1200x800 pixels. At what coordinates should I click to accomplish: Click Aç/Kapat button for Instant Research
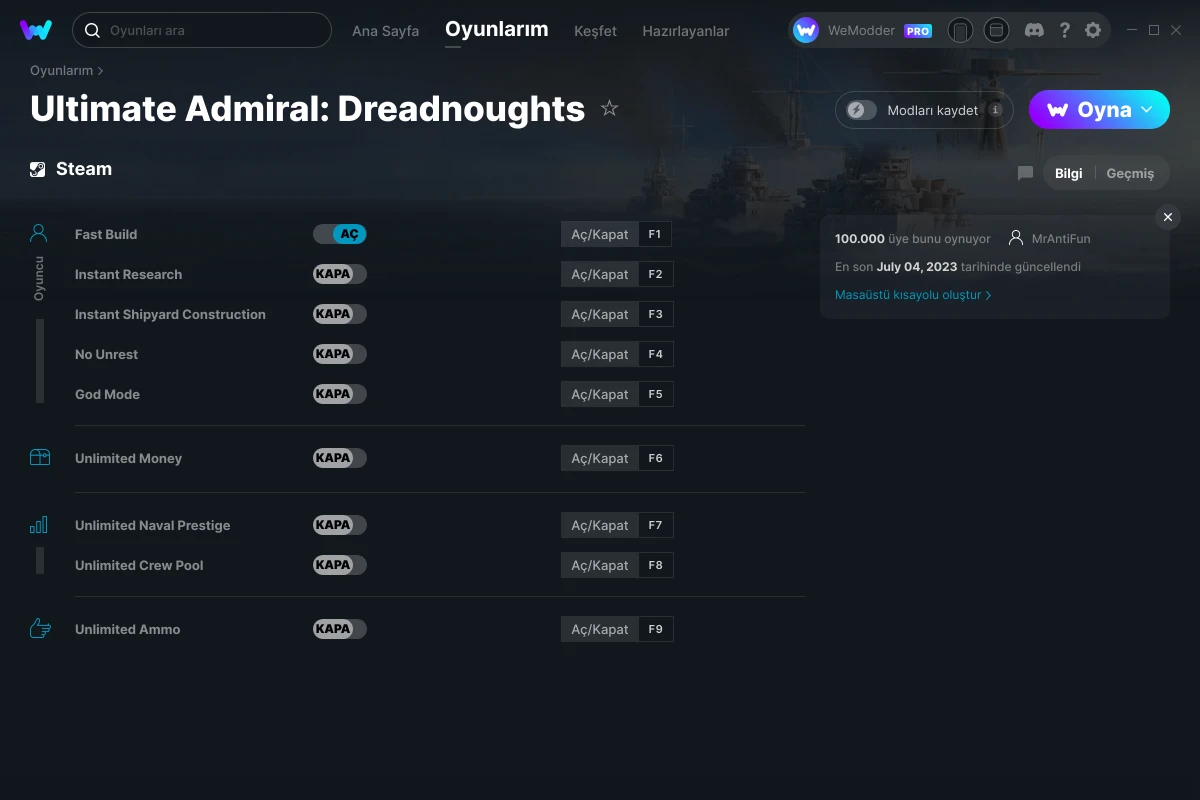600,274
